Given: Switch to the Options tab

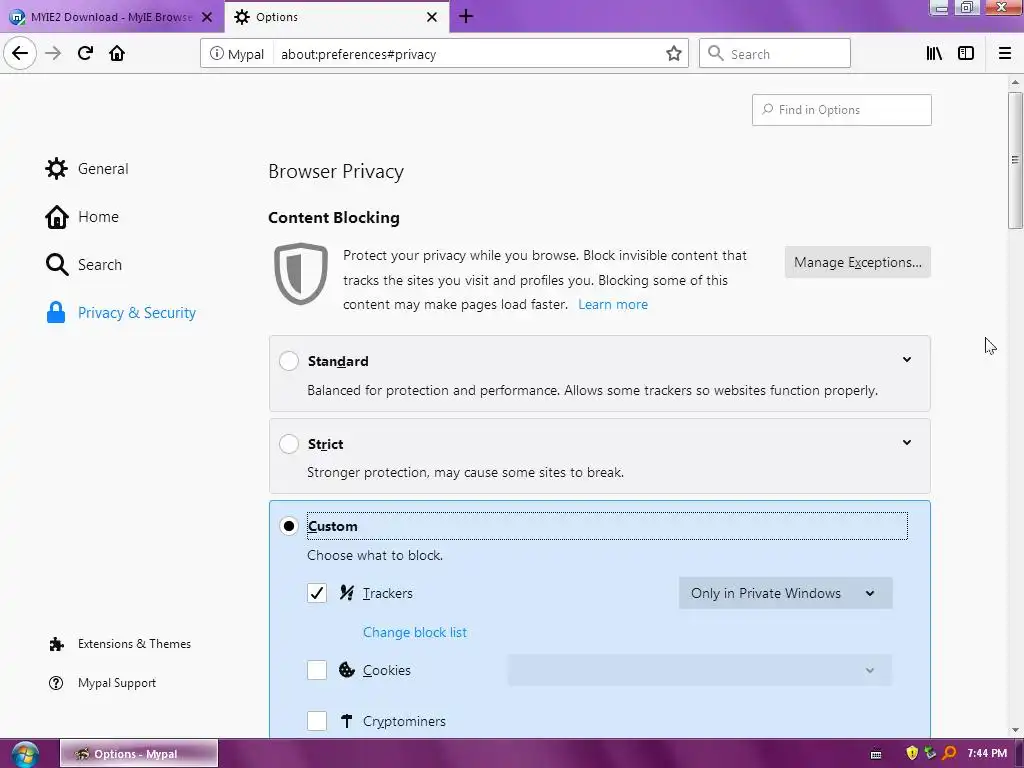Looking at the screenshot, I should 336,17.
